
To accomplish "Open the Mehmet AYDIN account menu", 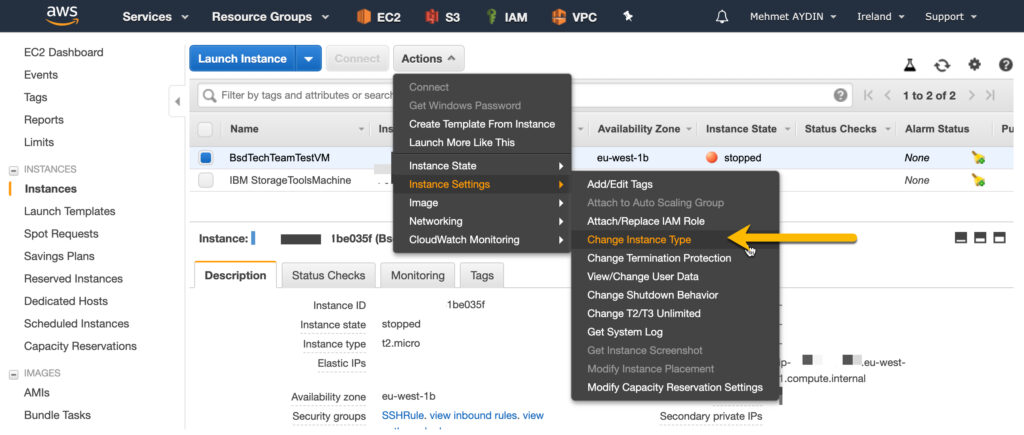I will (793, 17).
